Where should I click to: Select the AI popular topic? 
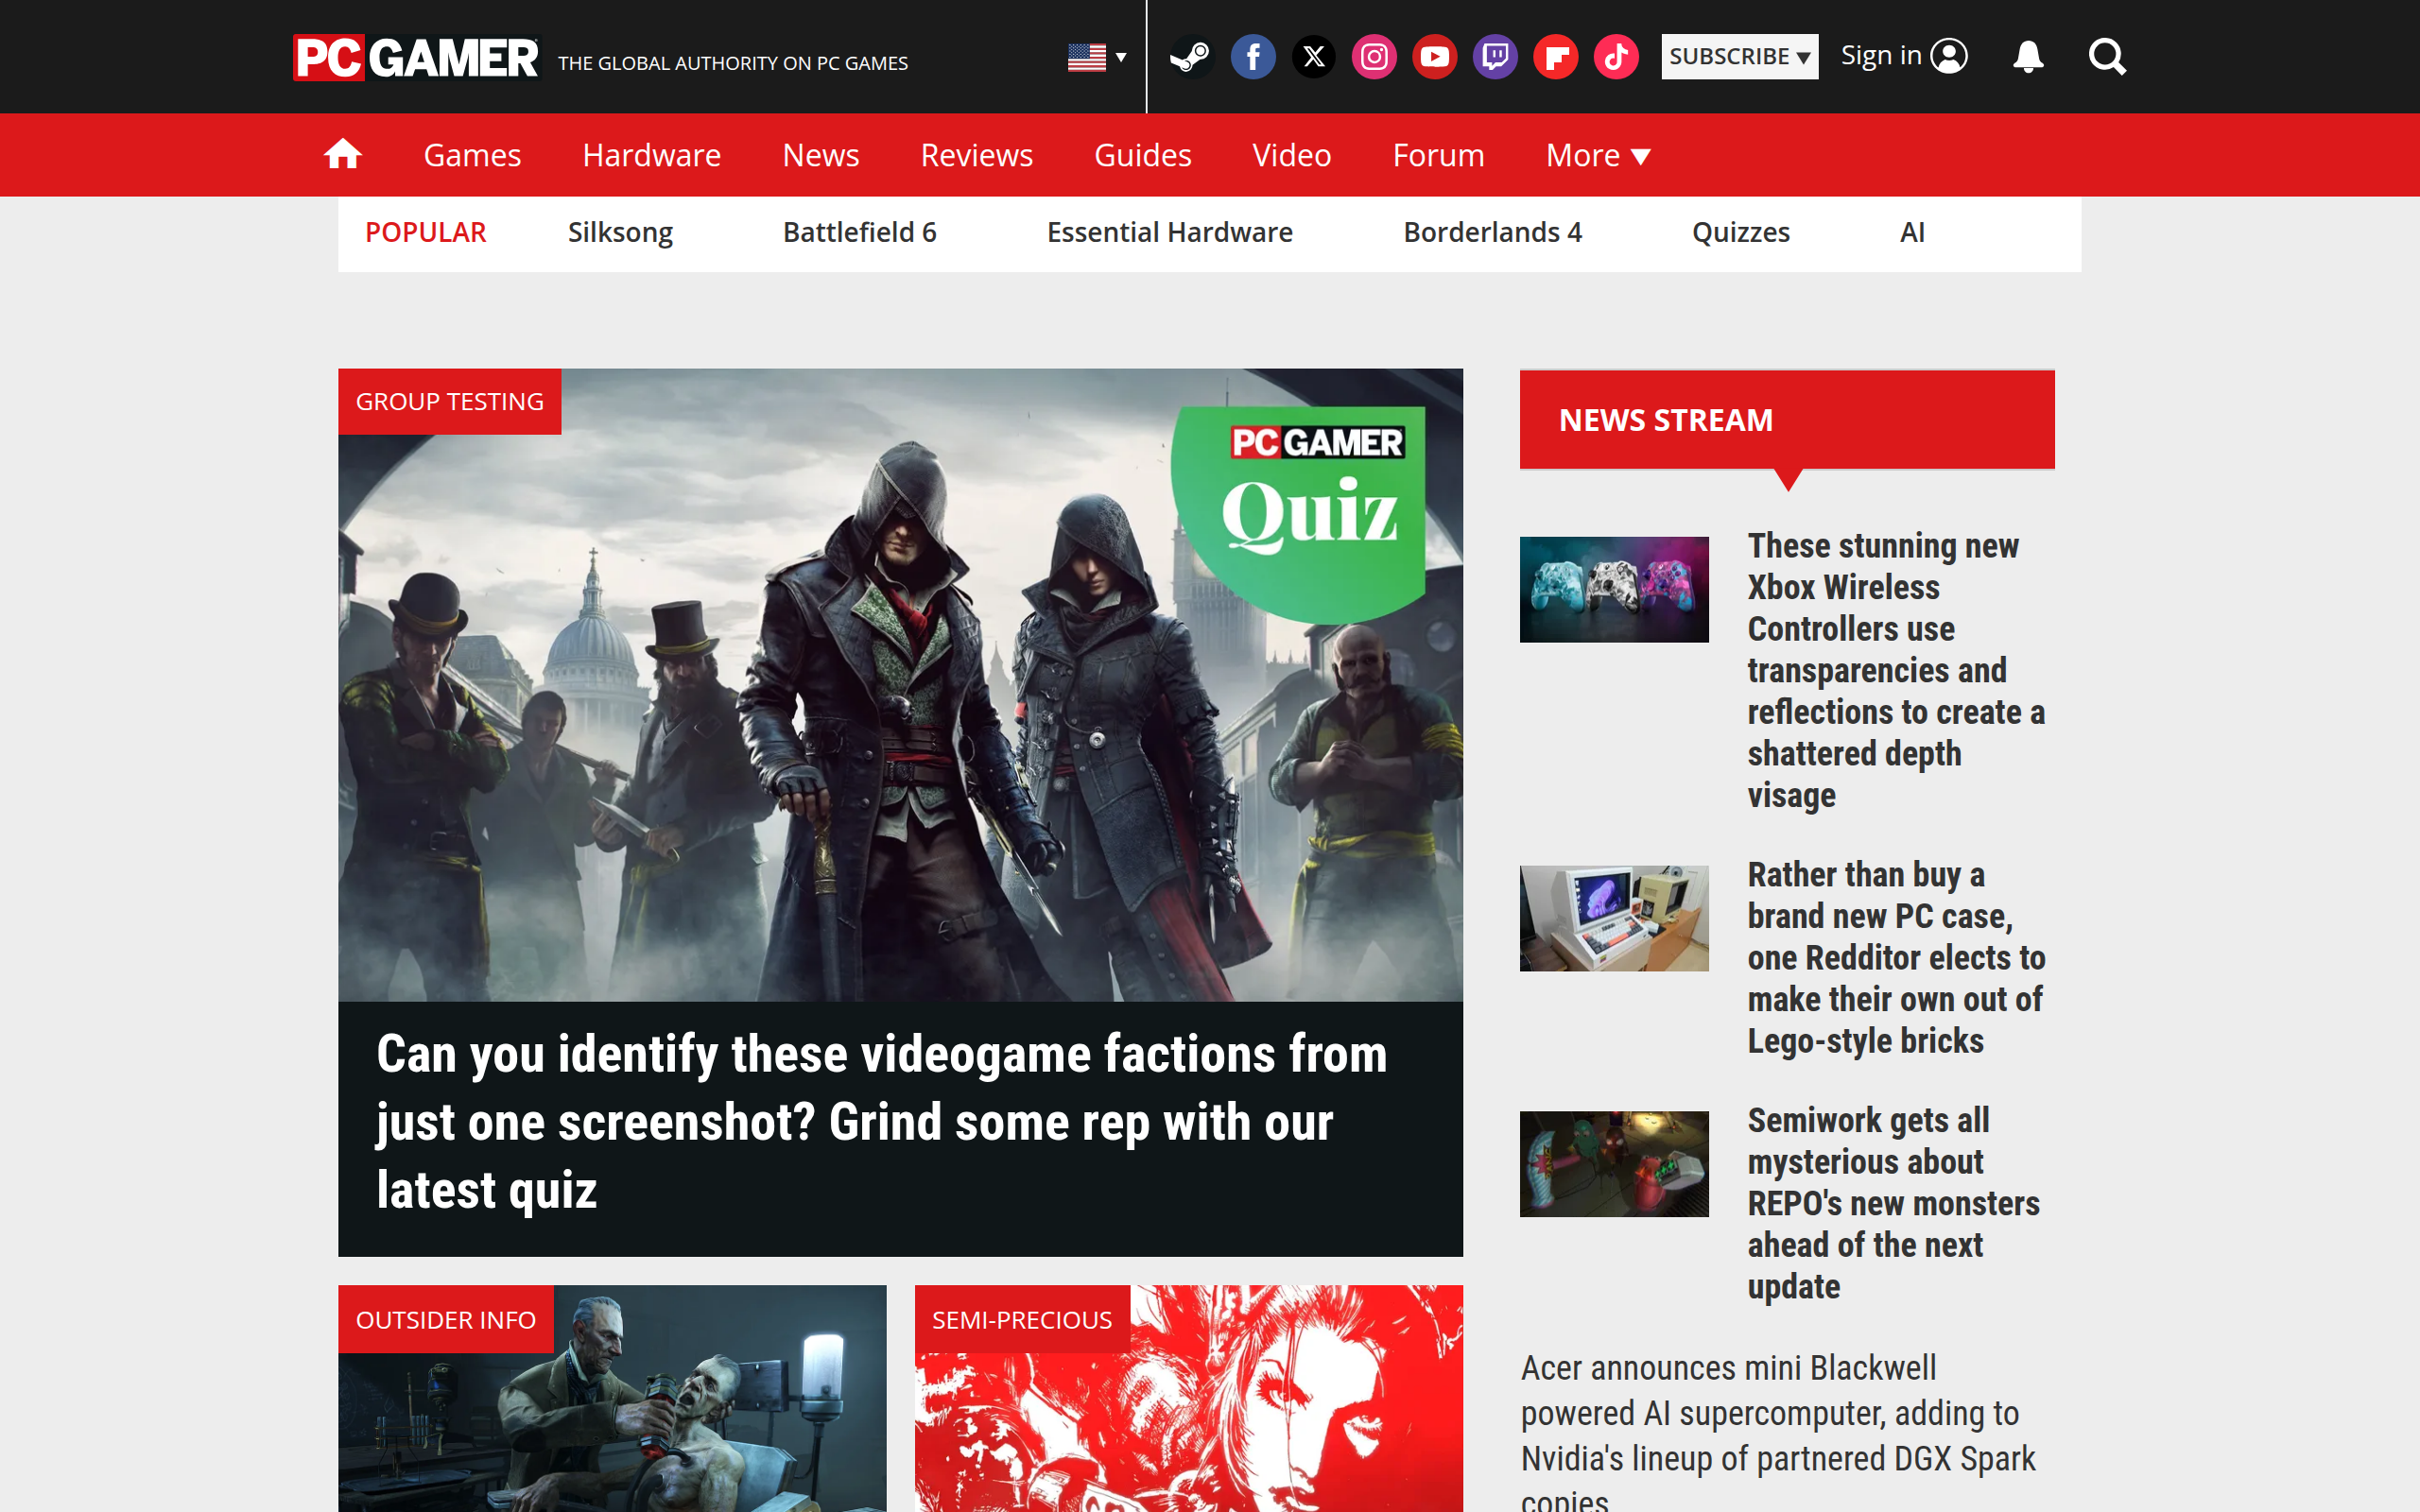[x=1912, y=232]
